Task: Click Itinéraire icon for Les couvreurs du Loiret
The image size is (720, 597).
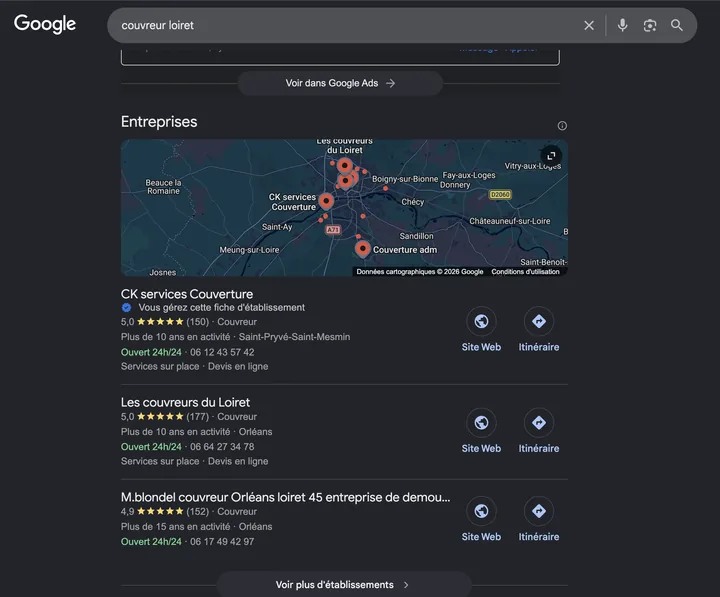Action: [x=539, y=422]
